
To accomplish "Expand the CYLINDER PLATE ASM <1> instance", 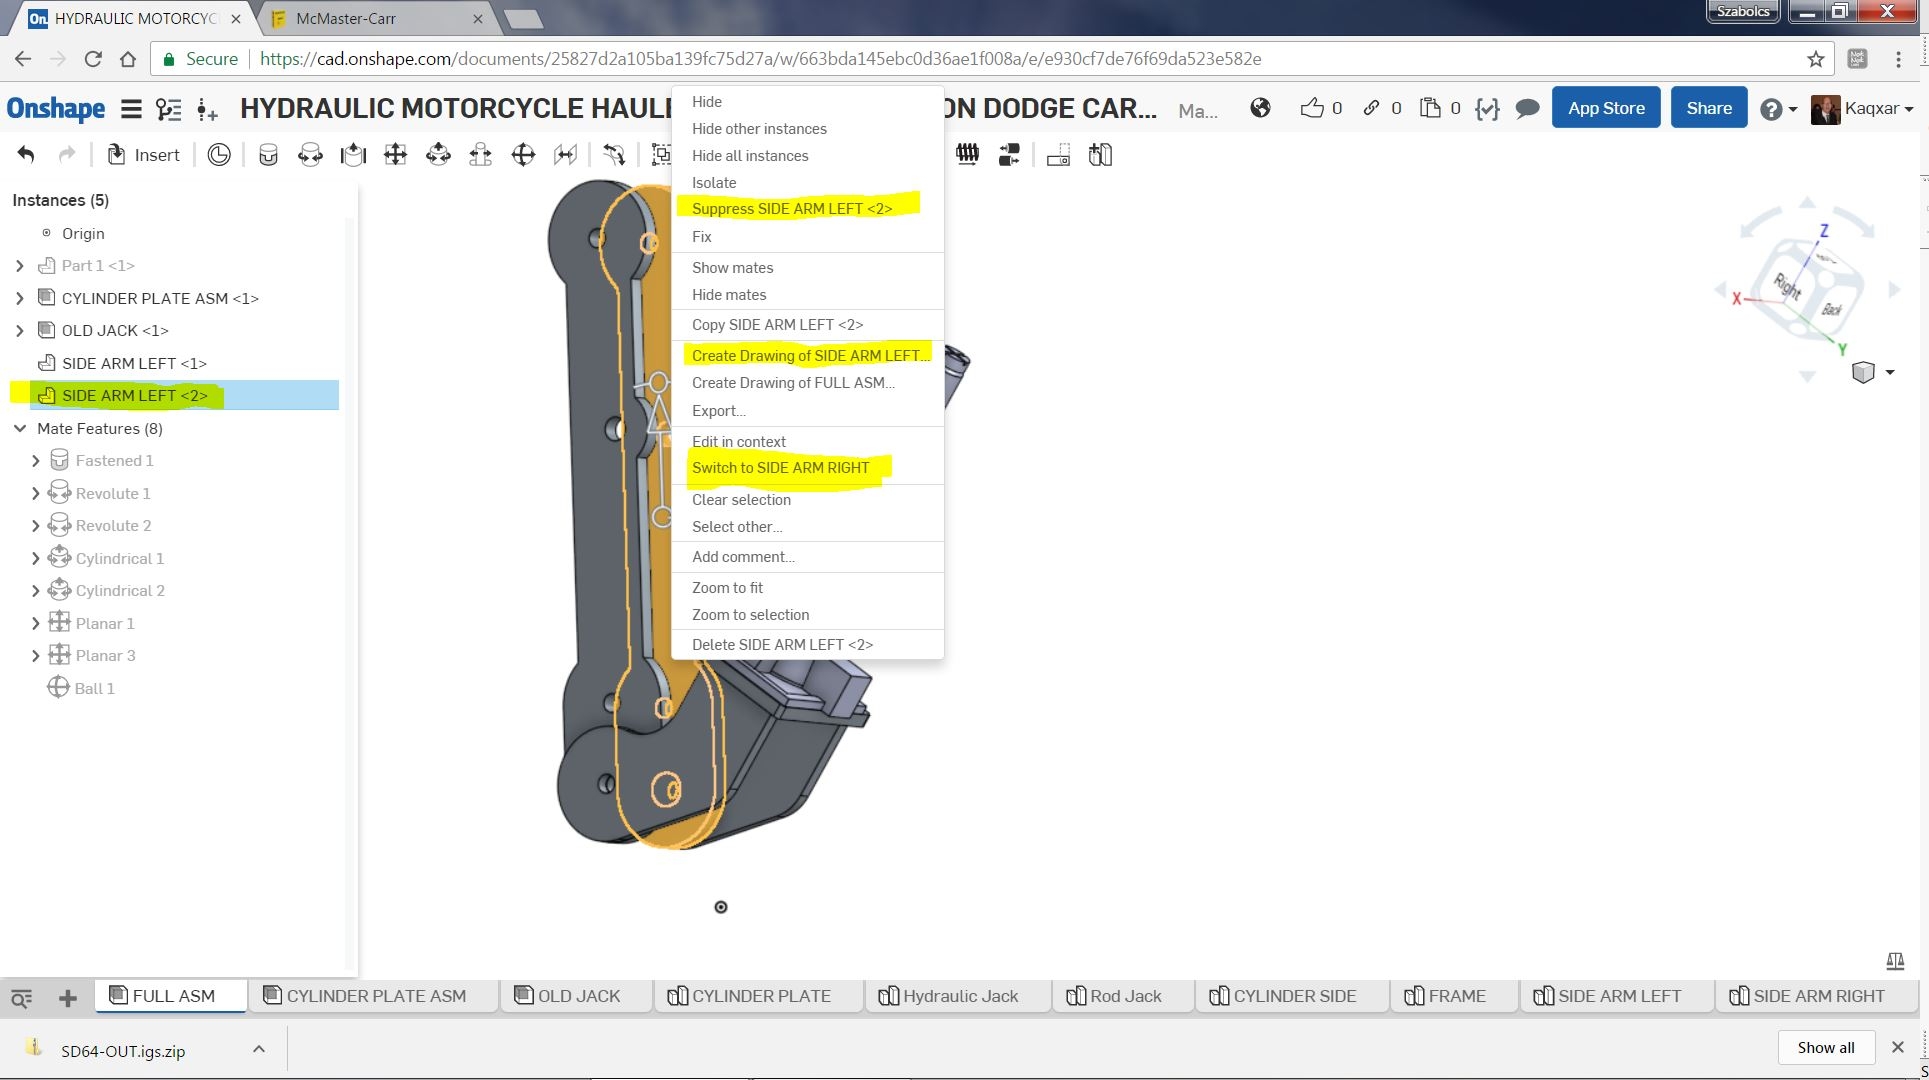I will click(x=20, y=298).
